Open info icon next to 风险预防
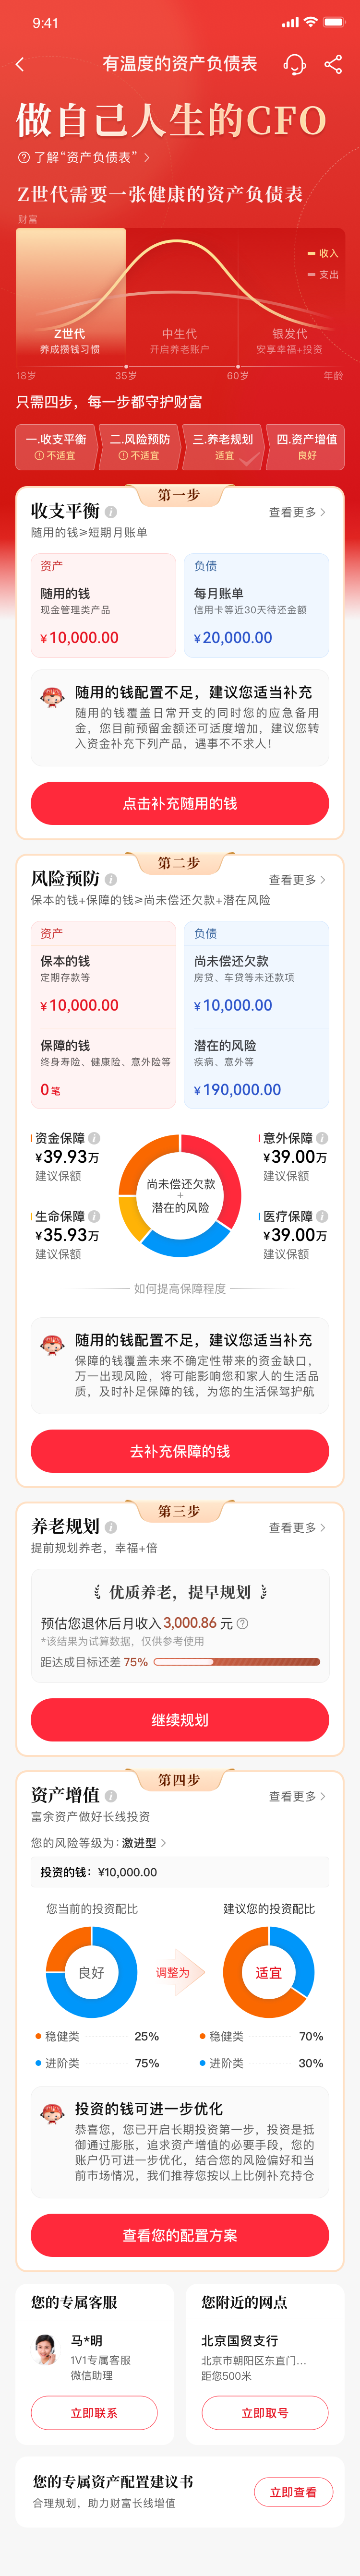The width and height of the screenshot is (360, 2576). 111,879
